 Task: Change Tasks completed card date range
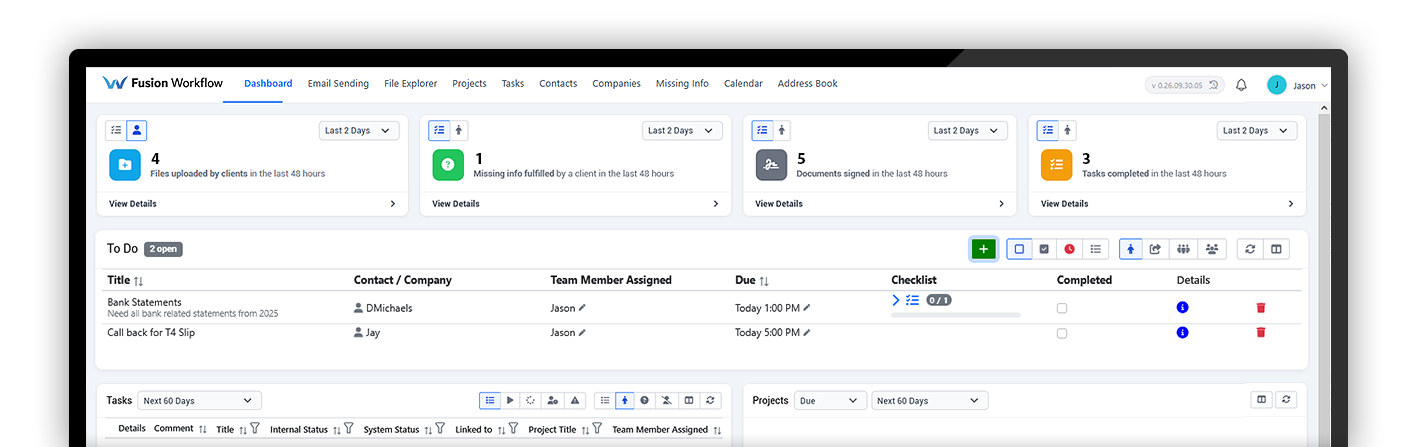click(1257, 130)
